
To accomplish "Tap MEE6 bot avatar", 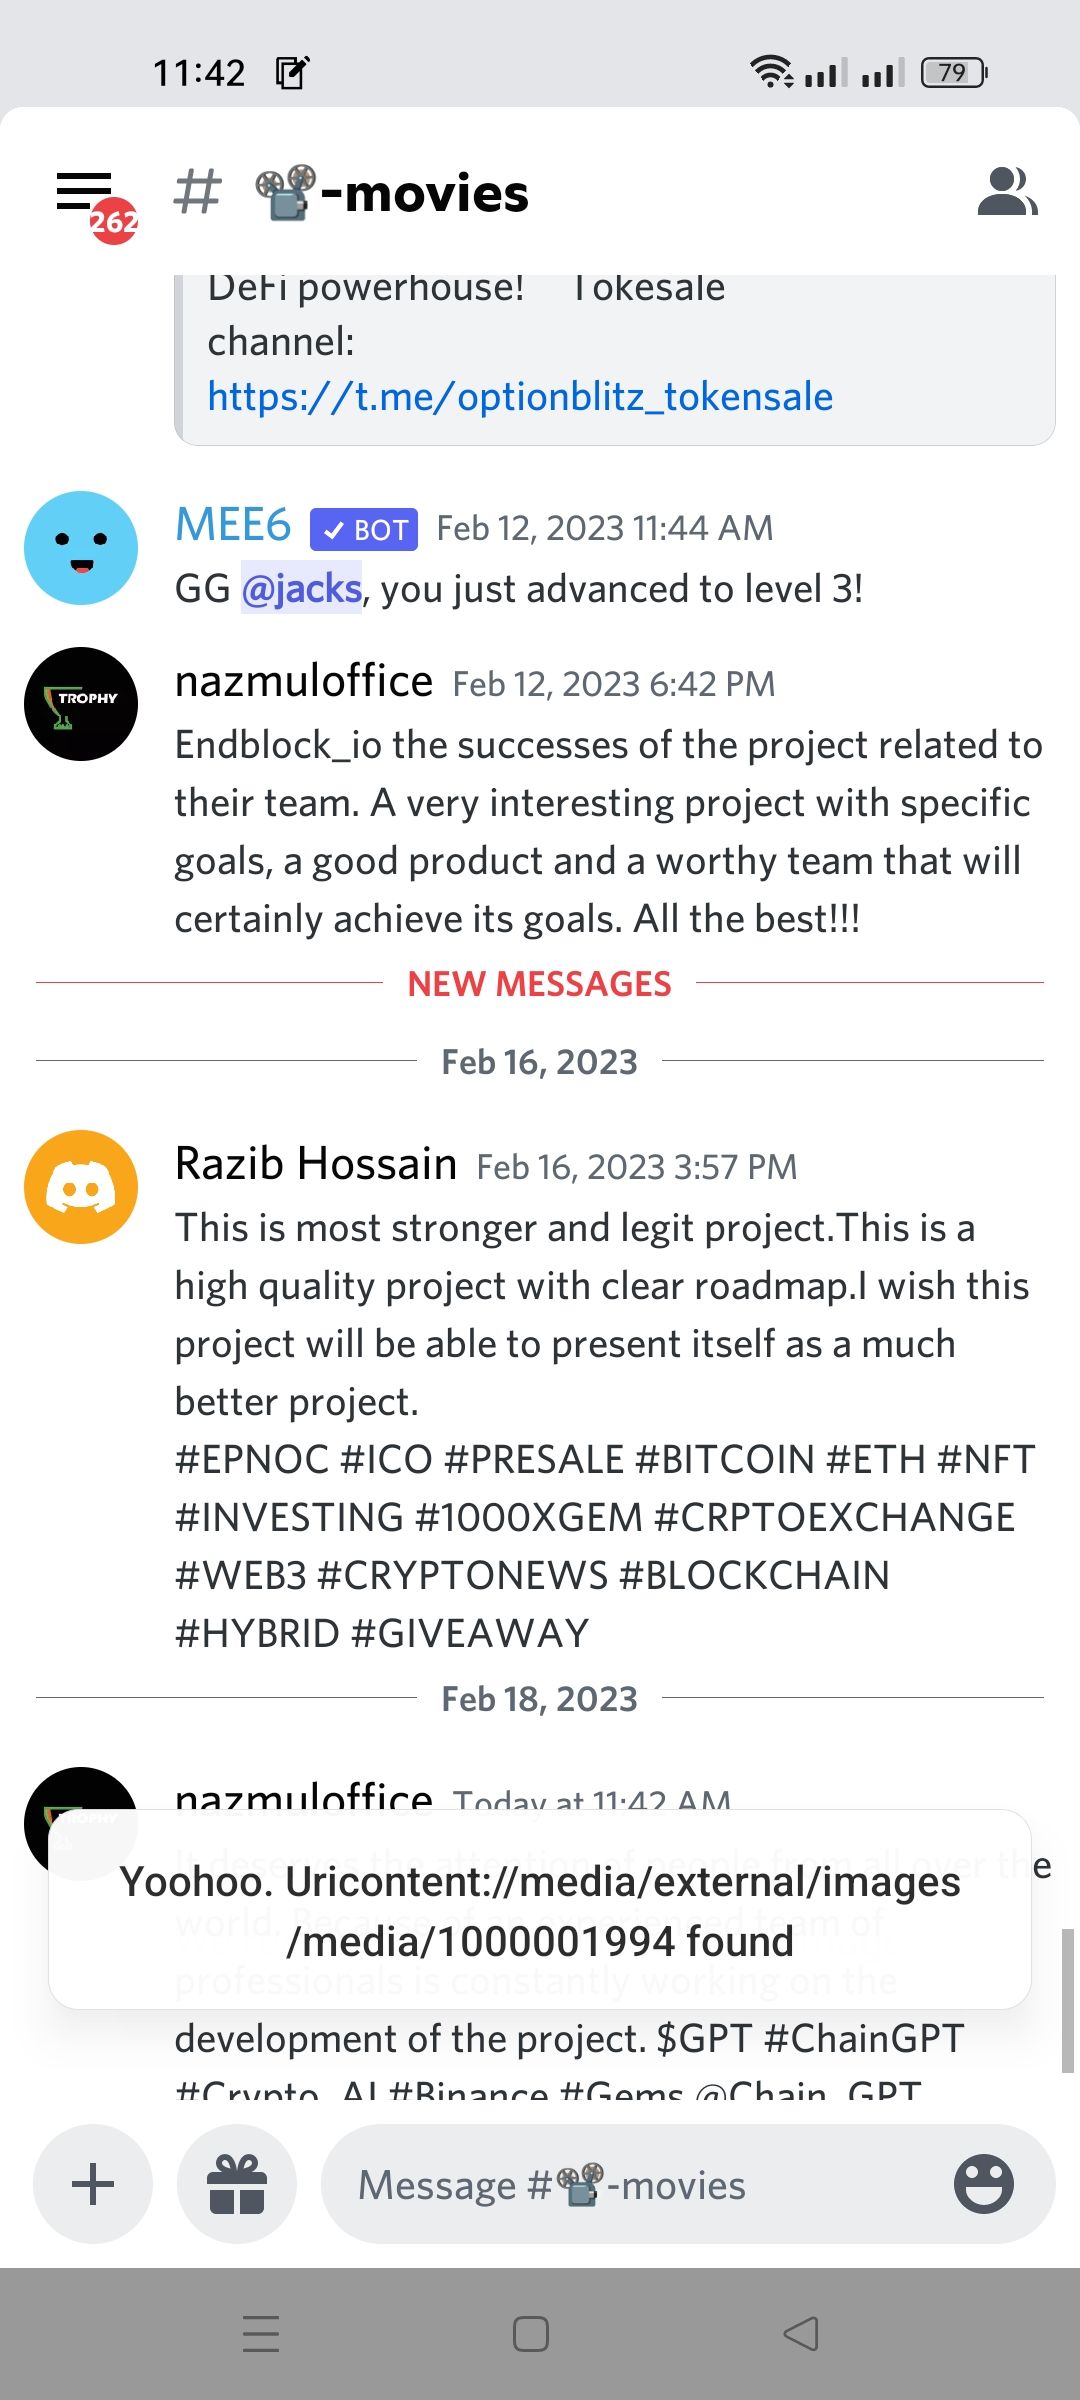I will point(81,548).
